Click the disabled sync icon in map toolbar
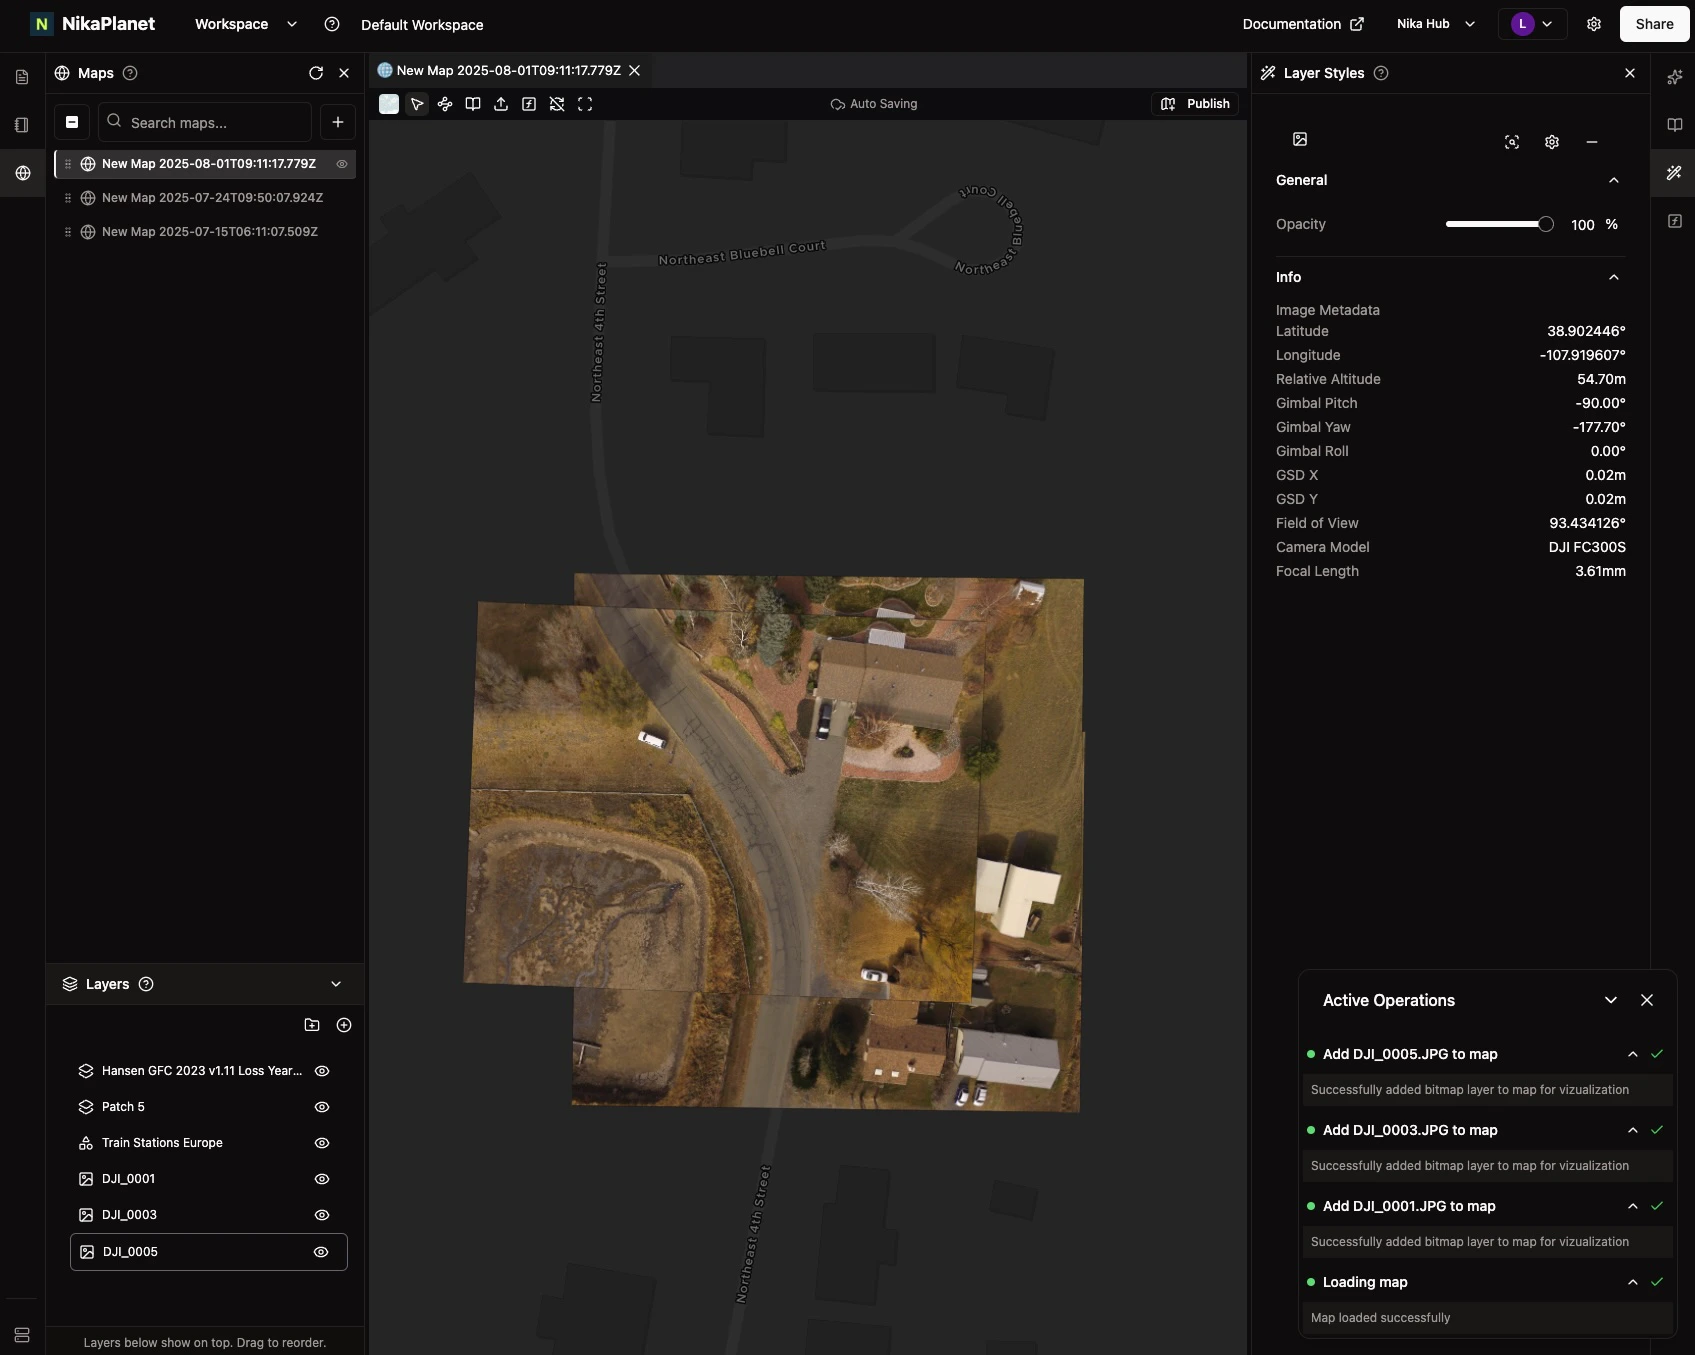Screen dimensions: 1695x1355 point(557,104)
